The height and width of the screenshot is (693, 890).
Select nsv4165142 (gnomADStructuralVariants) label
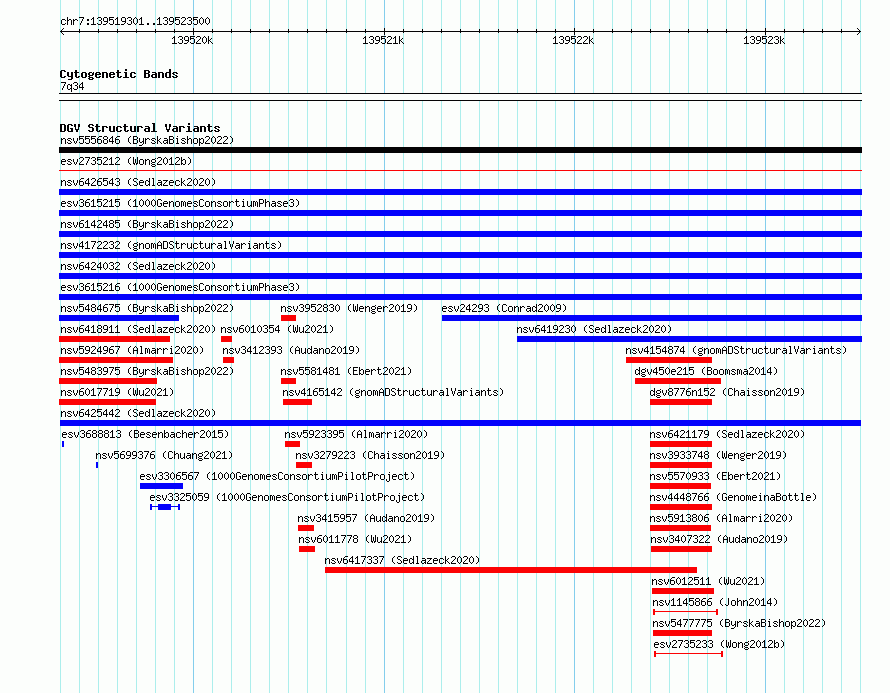pyautogui.click(x=393, y=392)
